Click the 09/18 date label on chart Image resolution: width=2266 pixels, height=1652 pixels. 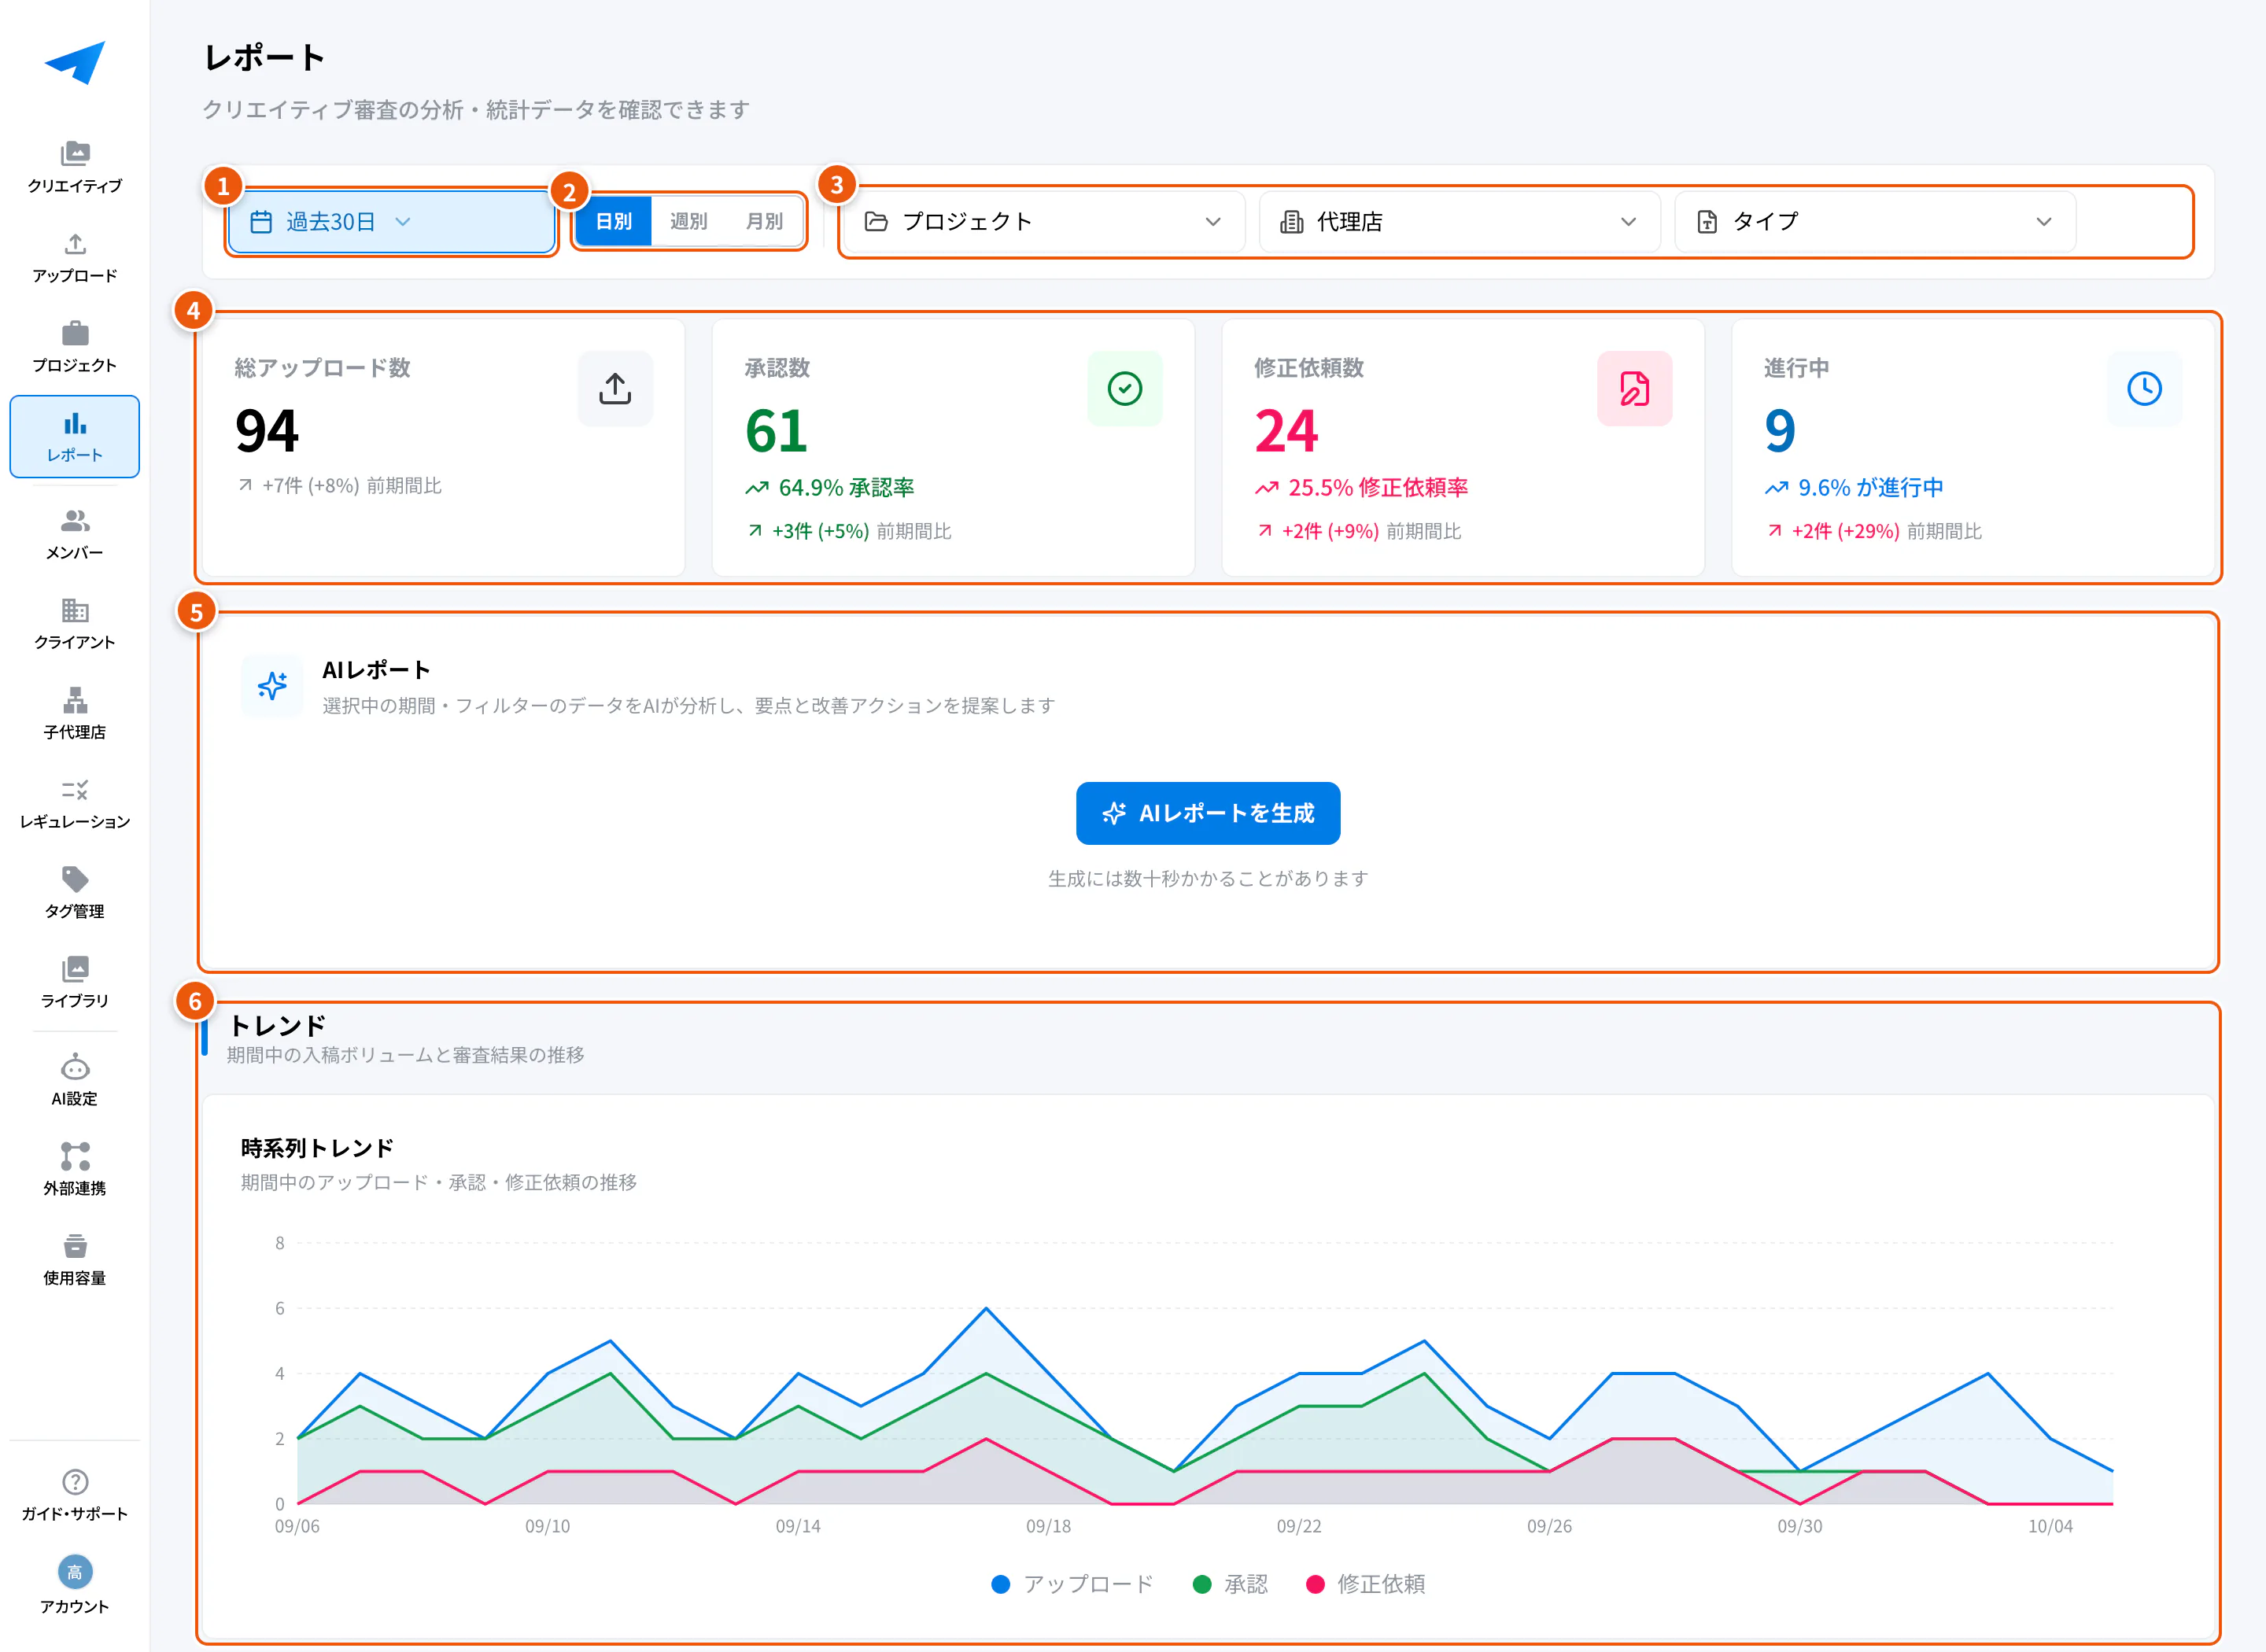[1048, 1526]
